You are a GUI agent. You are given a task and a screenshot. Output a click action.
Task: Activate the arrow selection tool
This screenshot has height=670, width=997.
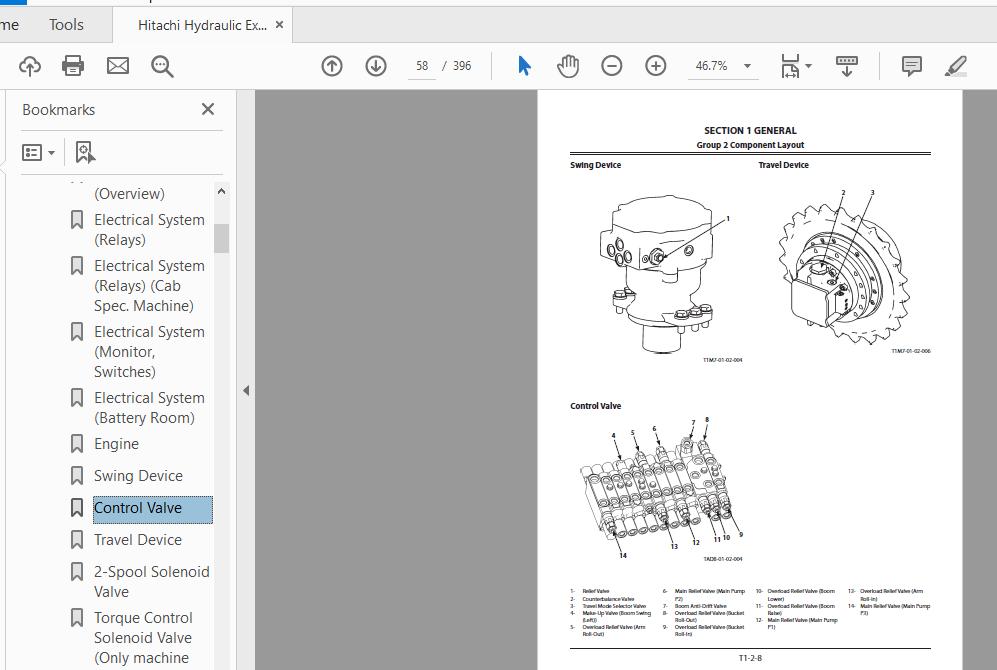[524, 66]
